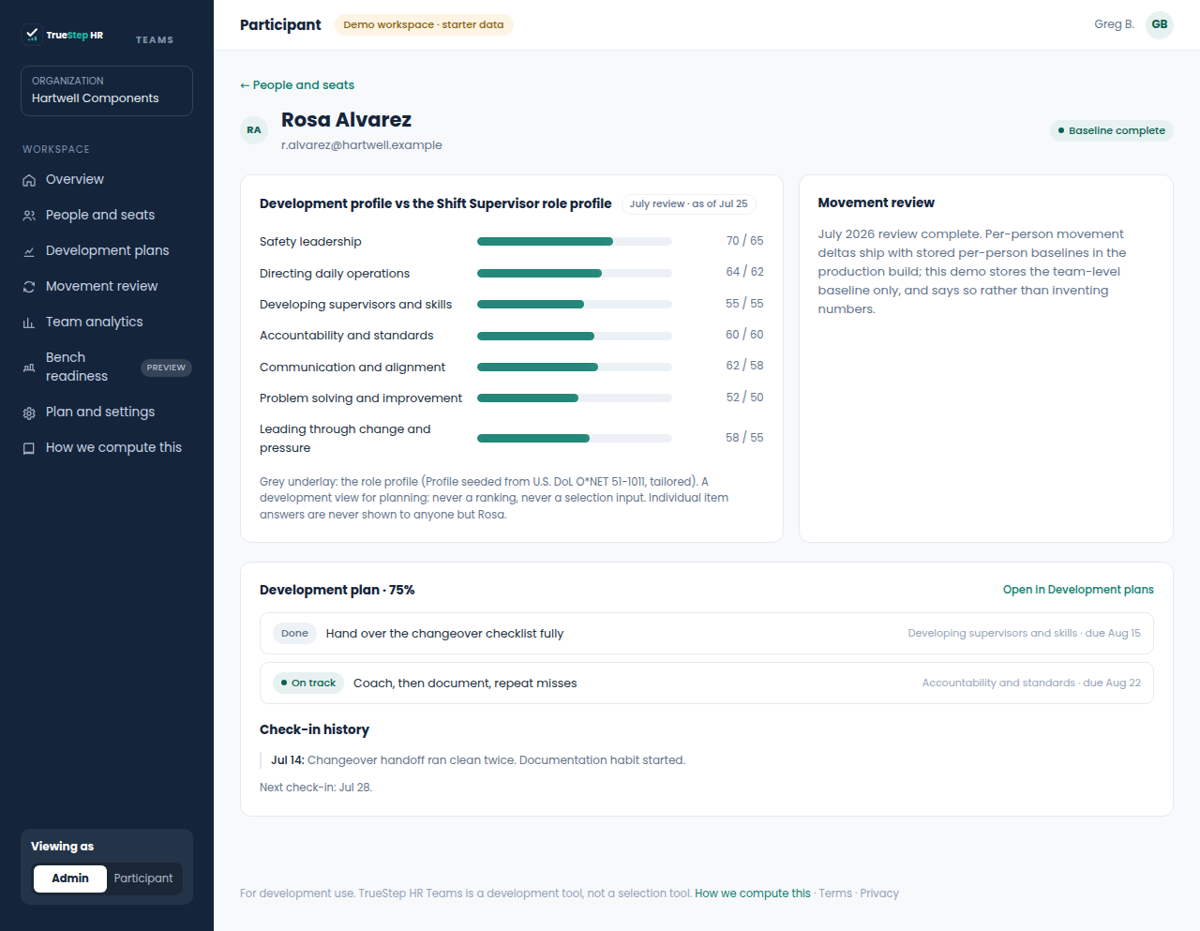Click the footer How we compute this link
Screen dimensions: 1200x931
752,893
